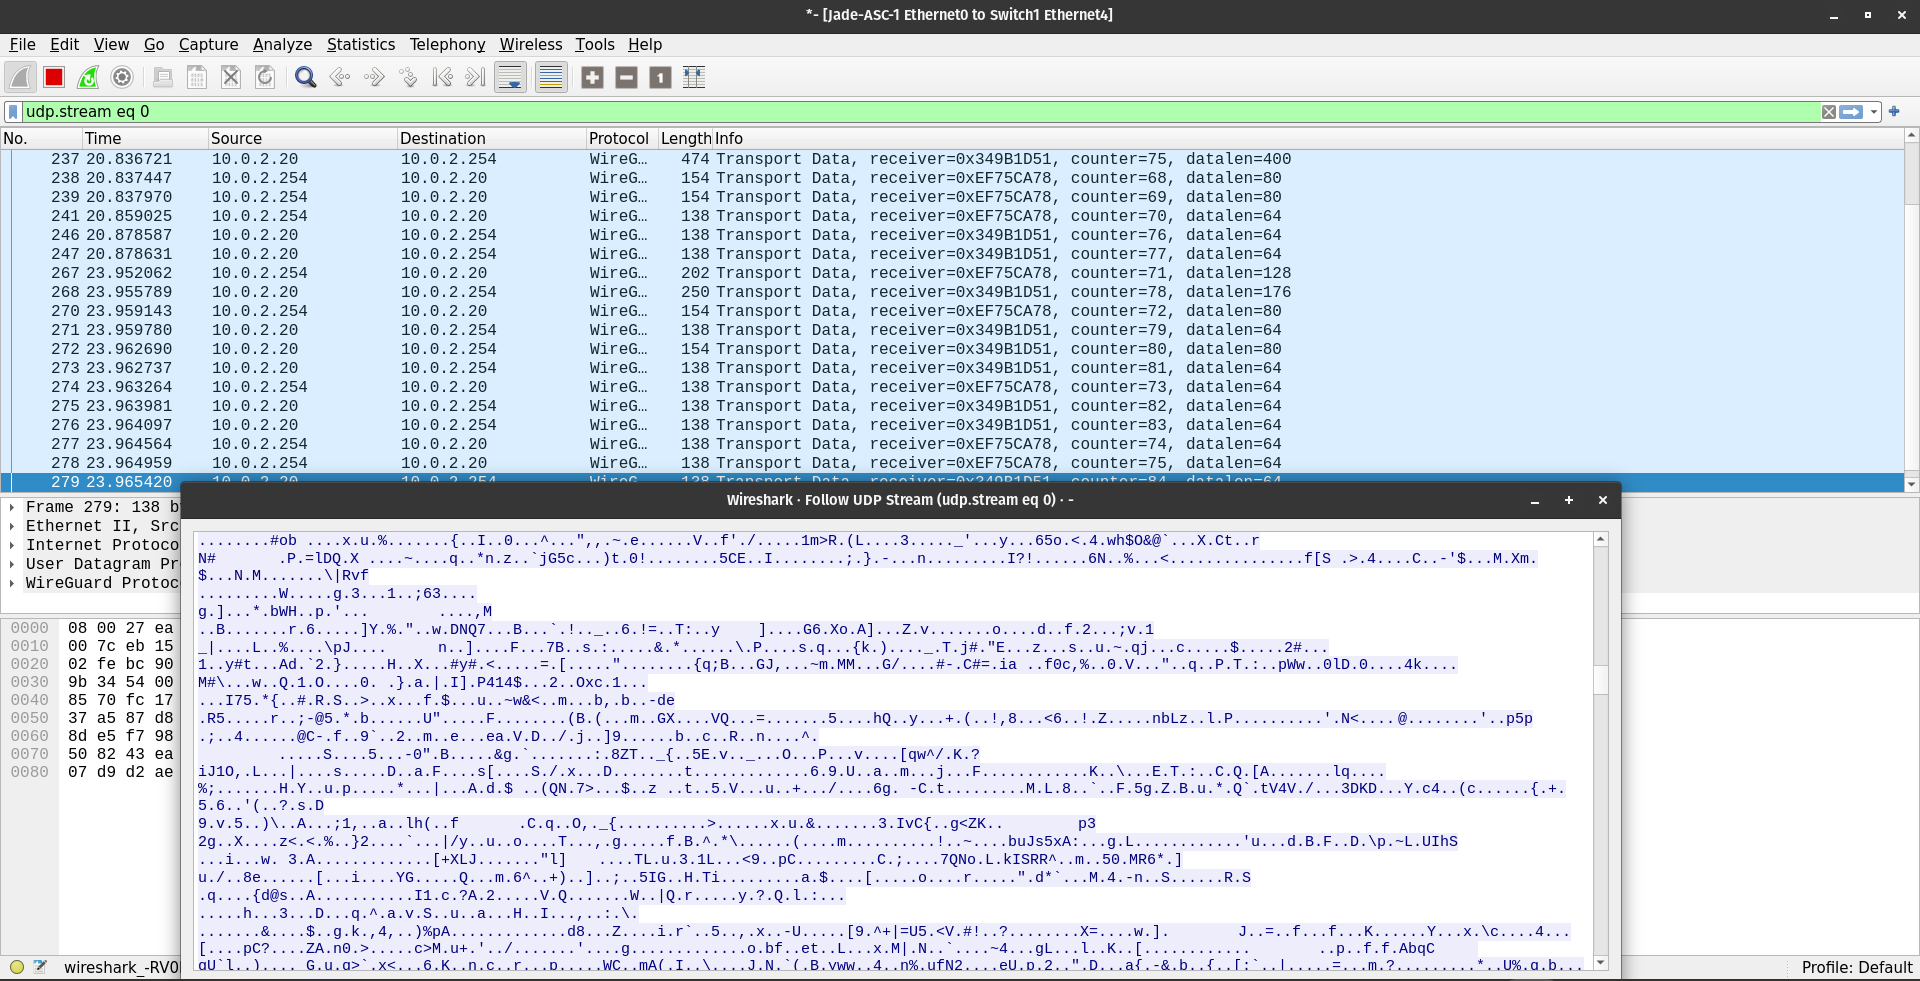Screen dimensions: 1920x981
Task: Open the Analyze menu
Action: 282,44
